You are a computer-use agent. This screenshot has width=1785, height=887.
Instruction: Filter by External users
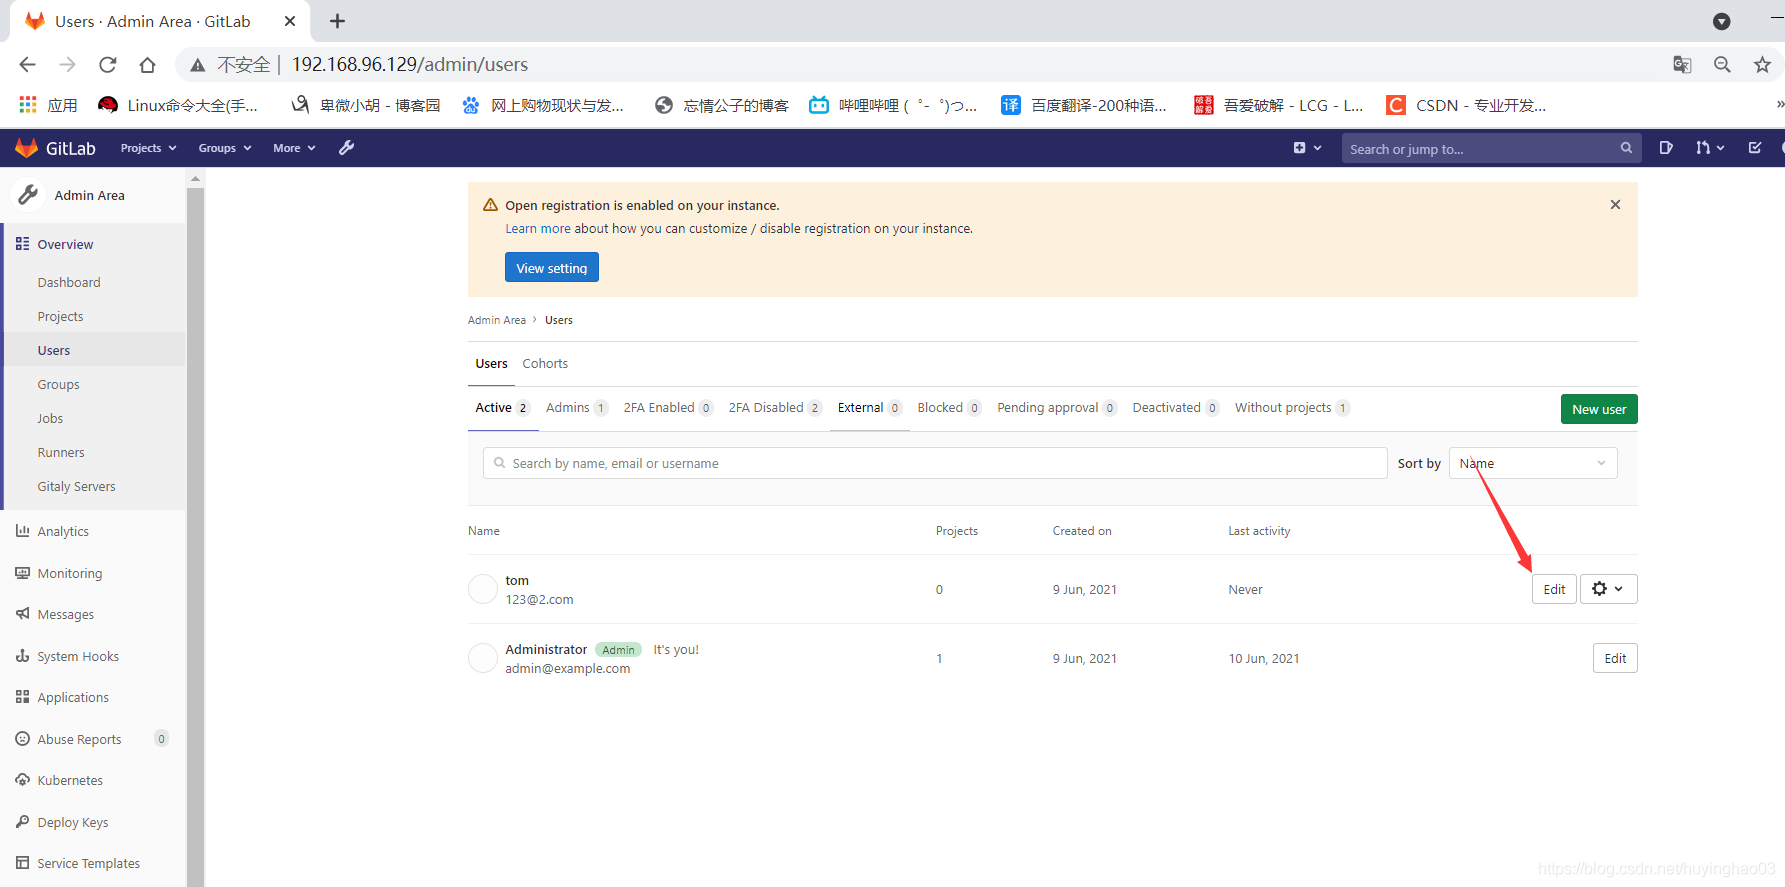click(870, 408)
